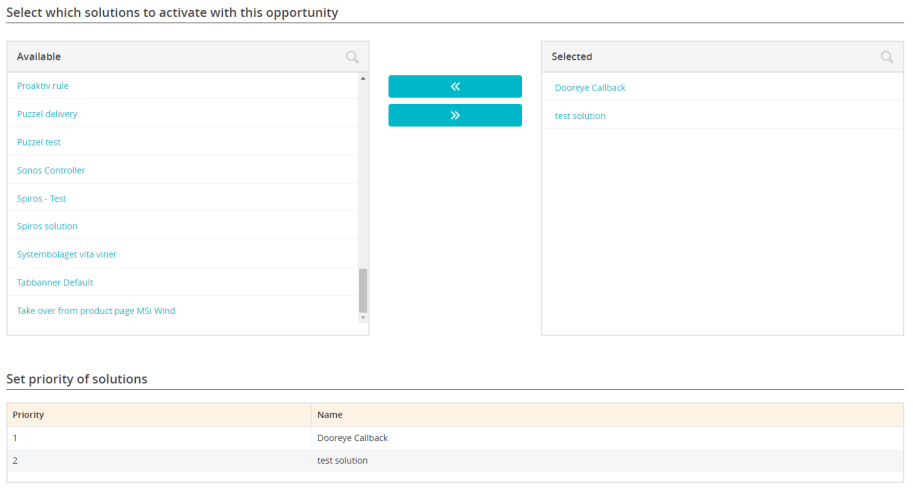Choose Systembolaget vita viner solution
This screenshot has width=913, height=500.
tap(67, 254)
